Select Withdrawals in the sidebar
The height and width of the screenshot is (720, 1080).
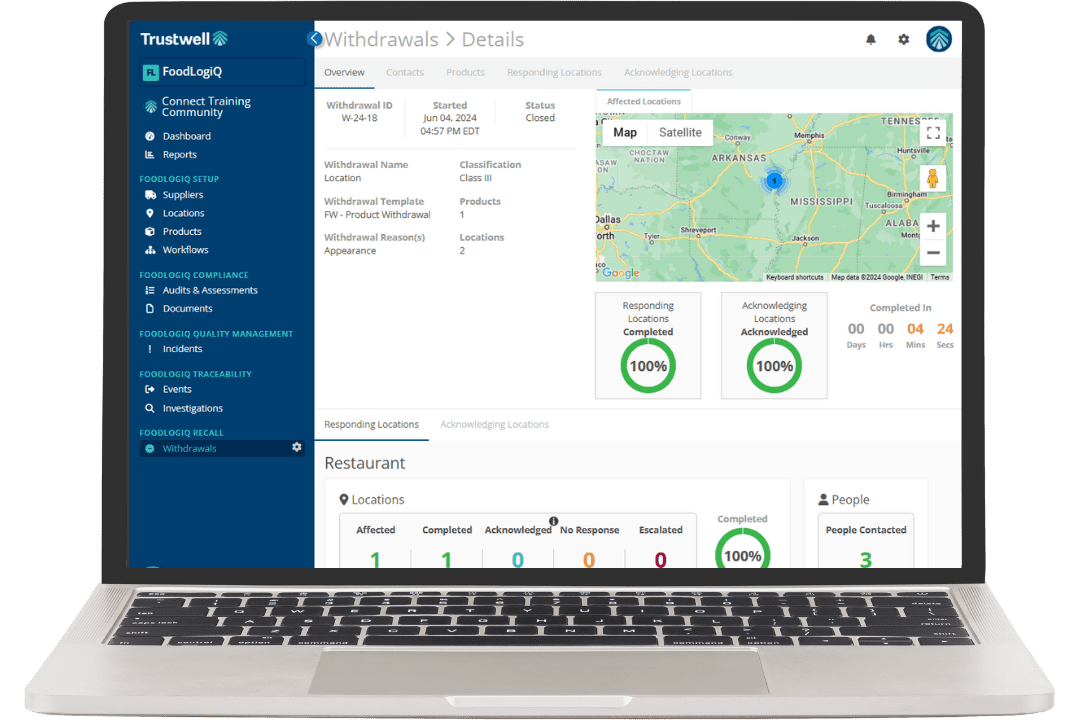(189, 449)
